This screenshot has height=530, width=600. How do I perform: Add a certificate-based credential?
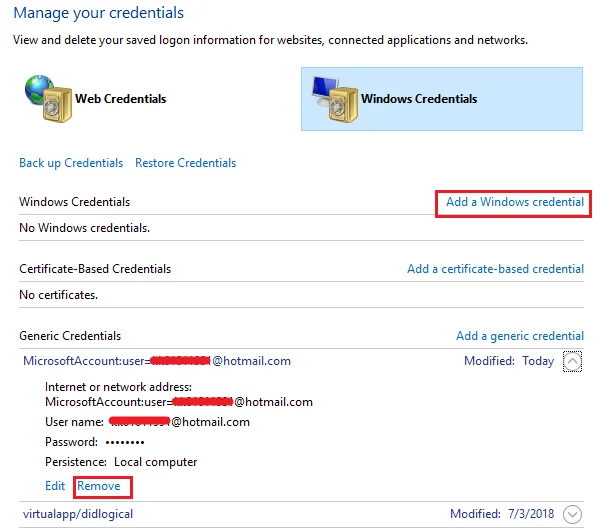pyautogui.click(x=495, y=269)
